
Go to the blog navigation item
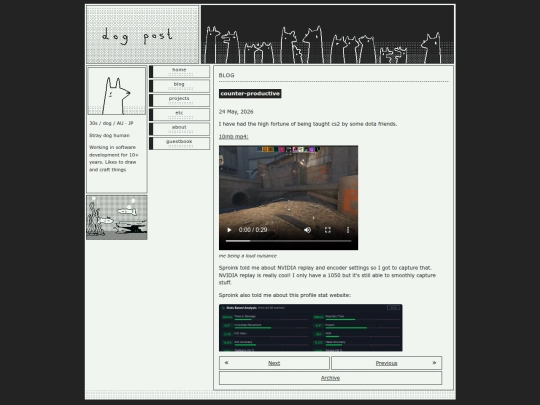pos(179,86)
